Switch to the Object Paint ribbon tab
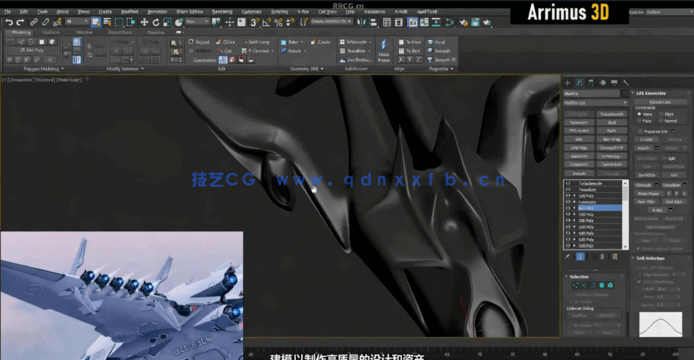 (120, 32)
